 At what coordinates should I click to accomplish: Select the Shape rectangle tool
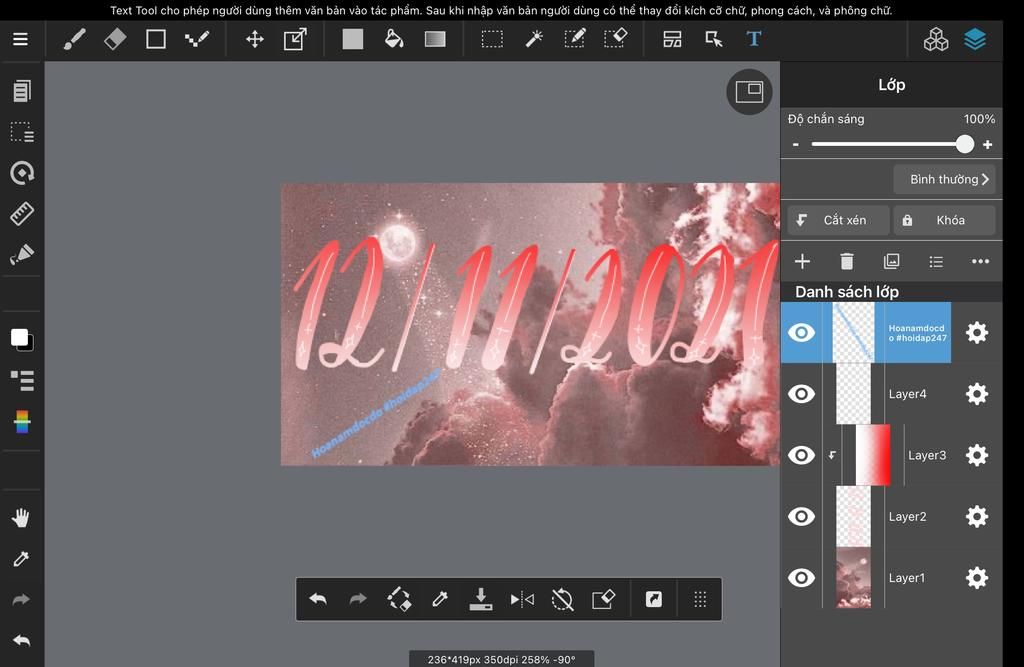155,39
